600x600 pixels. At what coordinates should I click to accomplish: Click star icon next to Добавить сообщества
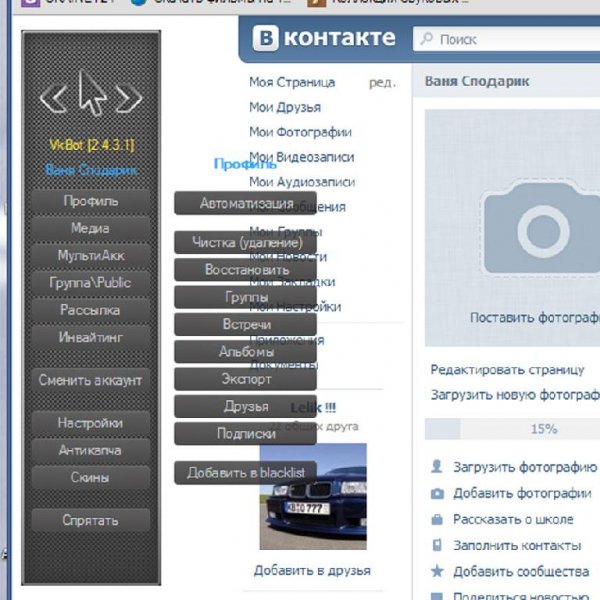click(x=437, y=571)
